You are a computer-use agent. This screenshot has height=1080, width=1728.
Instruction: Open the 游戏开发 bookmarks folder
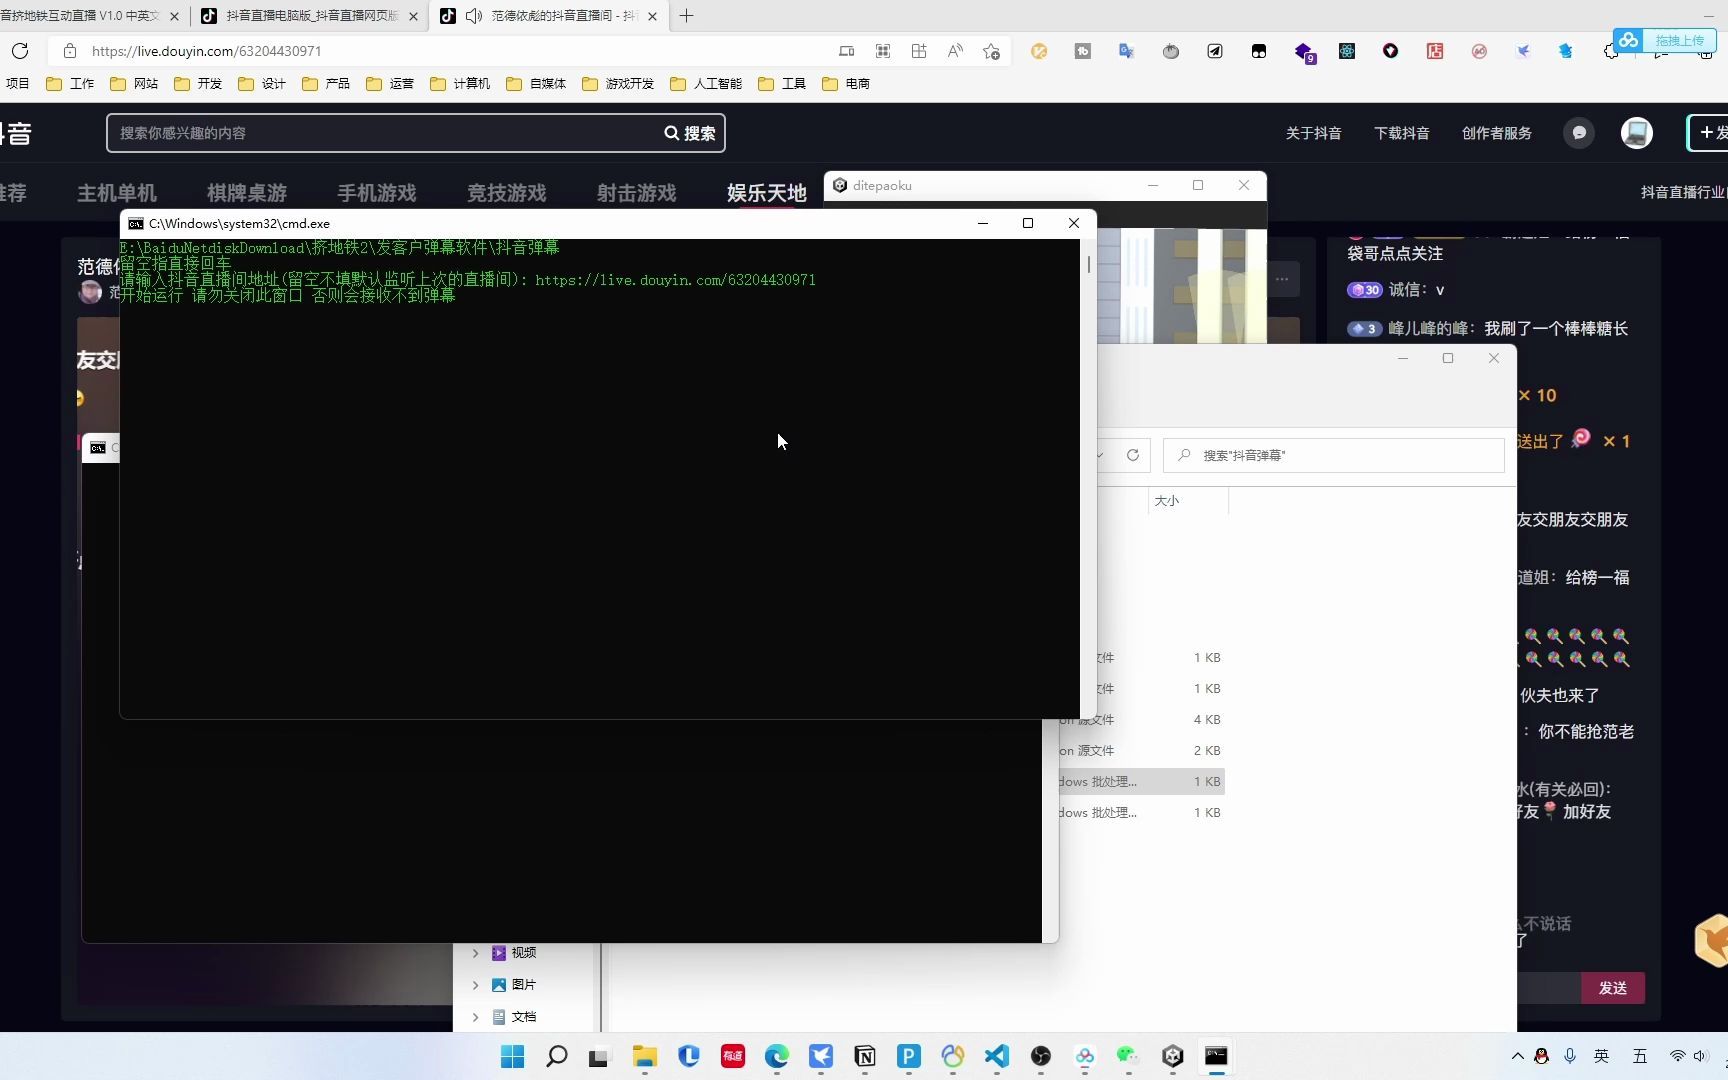618,84
